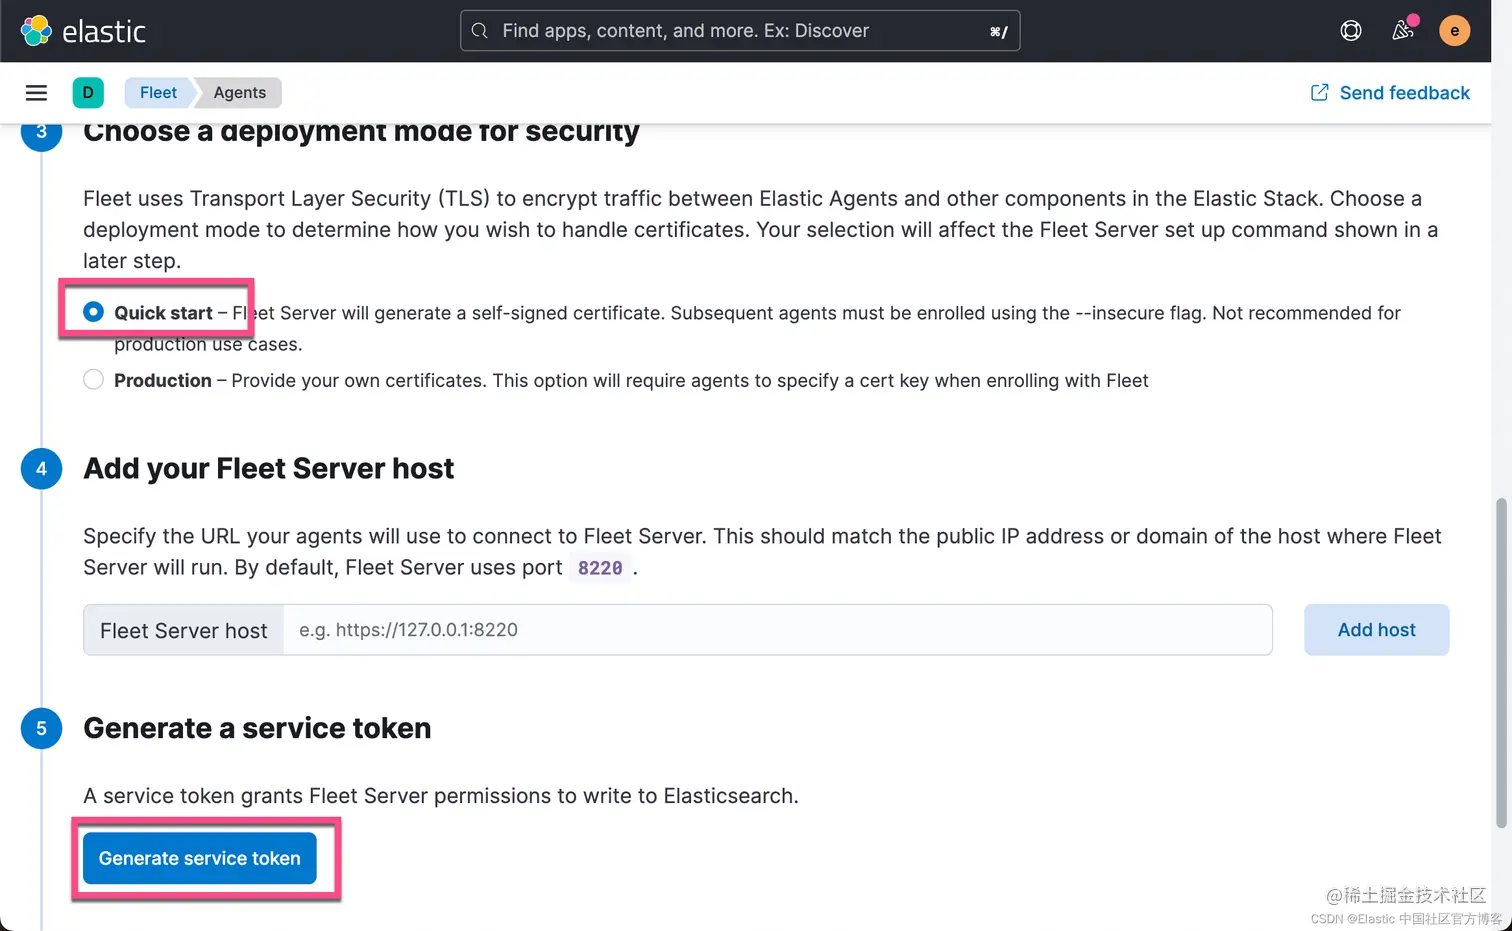Click the Add host button
Image resolution: width=1512 pixels, height=931 pixels.
pos(1376,630)
